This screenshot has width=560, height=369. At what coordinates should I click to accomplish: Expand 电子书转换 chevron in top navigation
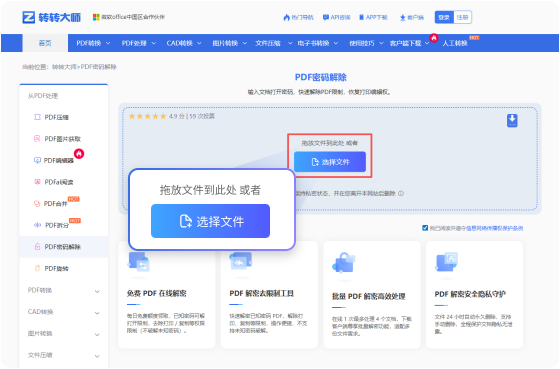pyautogui.click(x=336, y=43)
